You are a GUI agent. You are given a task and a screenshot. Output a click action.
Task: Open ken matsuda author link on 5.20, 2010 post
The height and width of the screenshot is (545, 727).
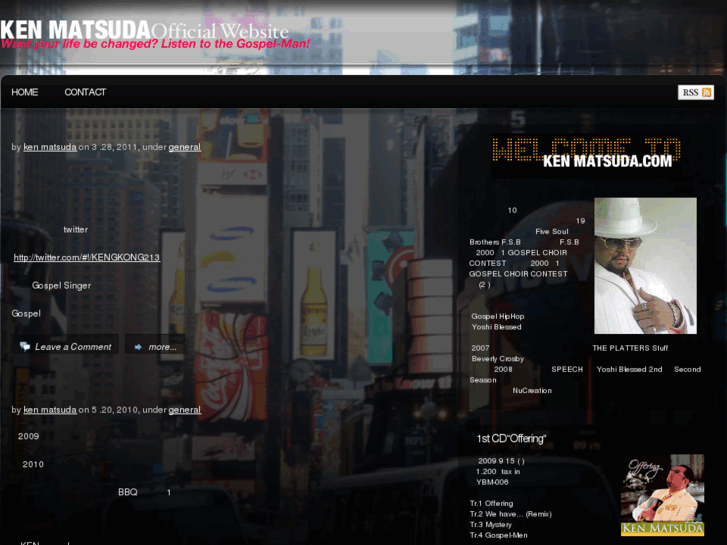click(x=50, y=410)
